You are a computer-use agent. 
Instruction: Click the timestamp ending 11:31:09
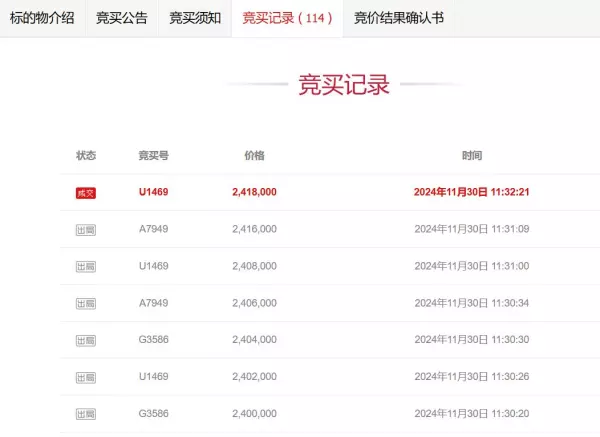coord(471,229)
